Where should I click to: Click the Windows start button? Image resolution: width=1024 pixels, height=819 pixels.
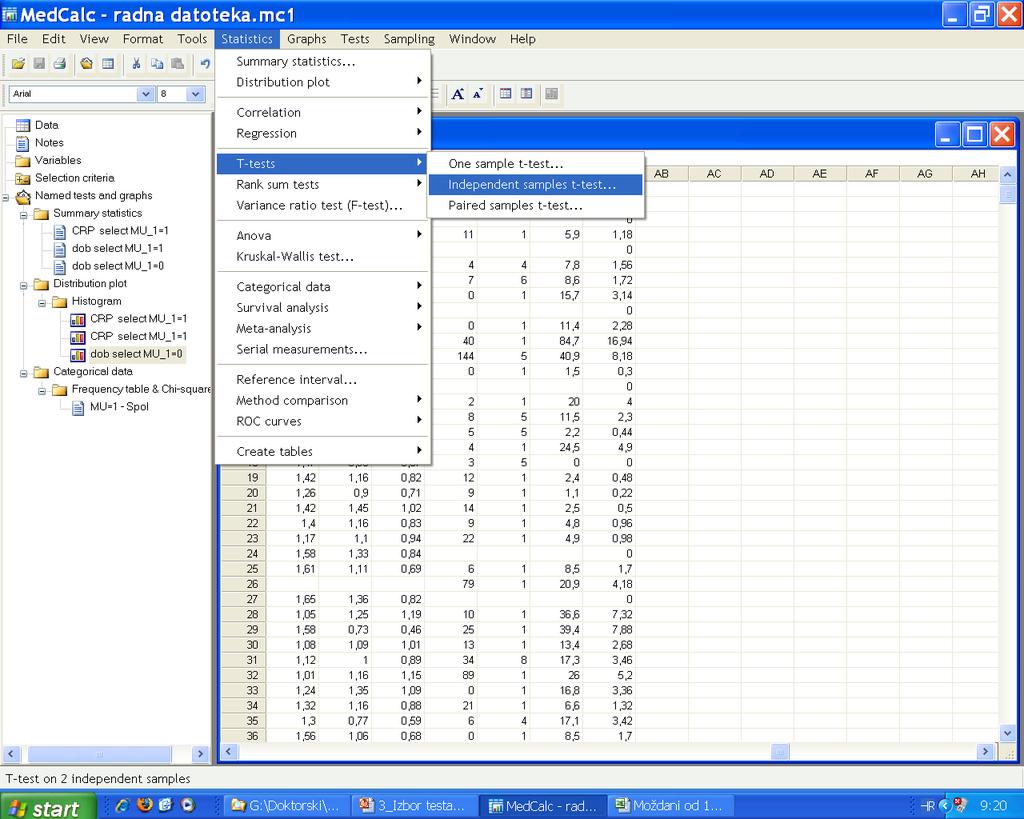click(48, 807)
